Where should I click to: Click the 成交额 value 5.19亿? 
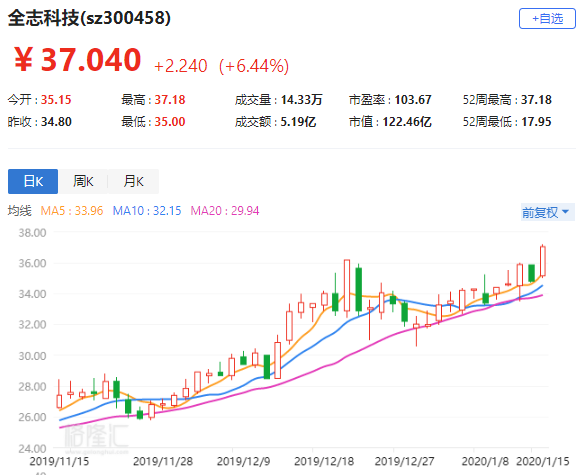298,122
